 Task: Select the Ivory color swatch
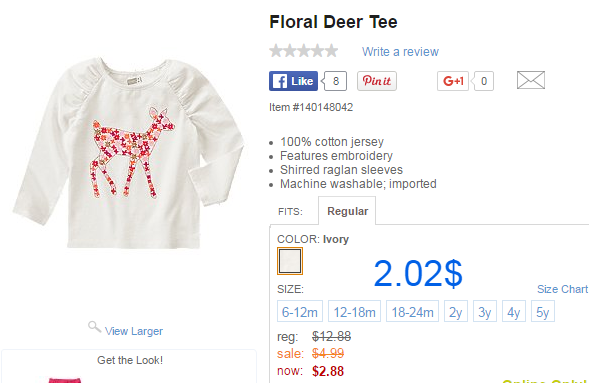(x=290, y=261)
